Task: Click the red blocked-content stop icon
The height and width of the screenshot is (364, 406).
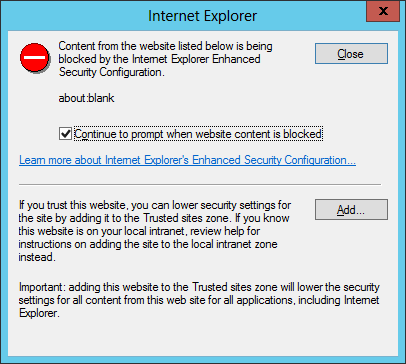Action: (35, 58)
